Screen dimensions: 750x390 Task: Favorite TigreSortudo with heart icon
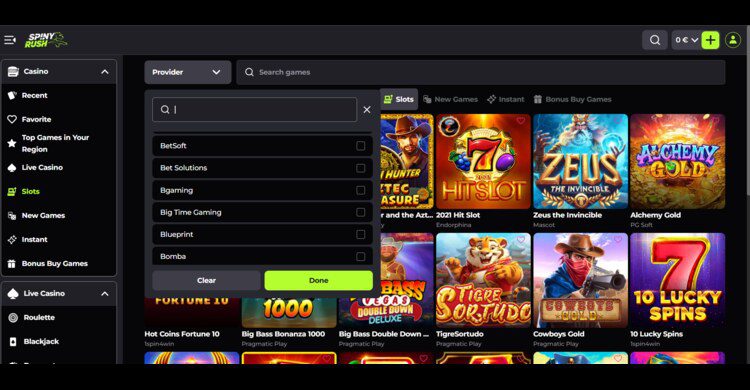[520, 240]
